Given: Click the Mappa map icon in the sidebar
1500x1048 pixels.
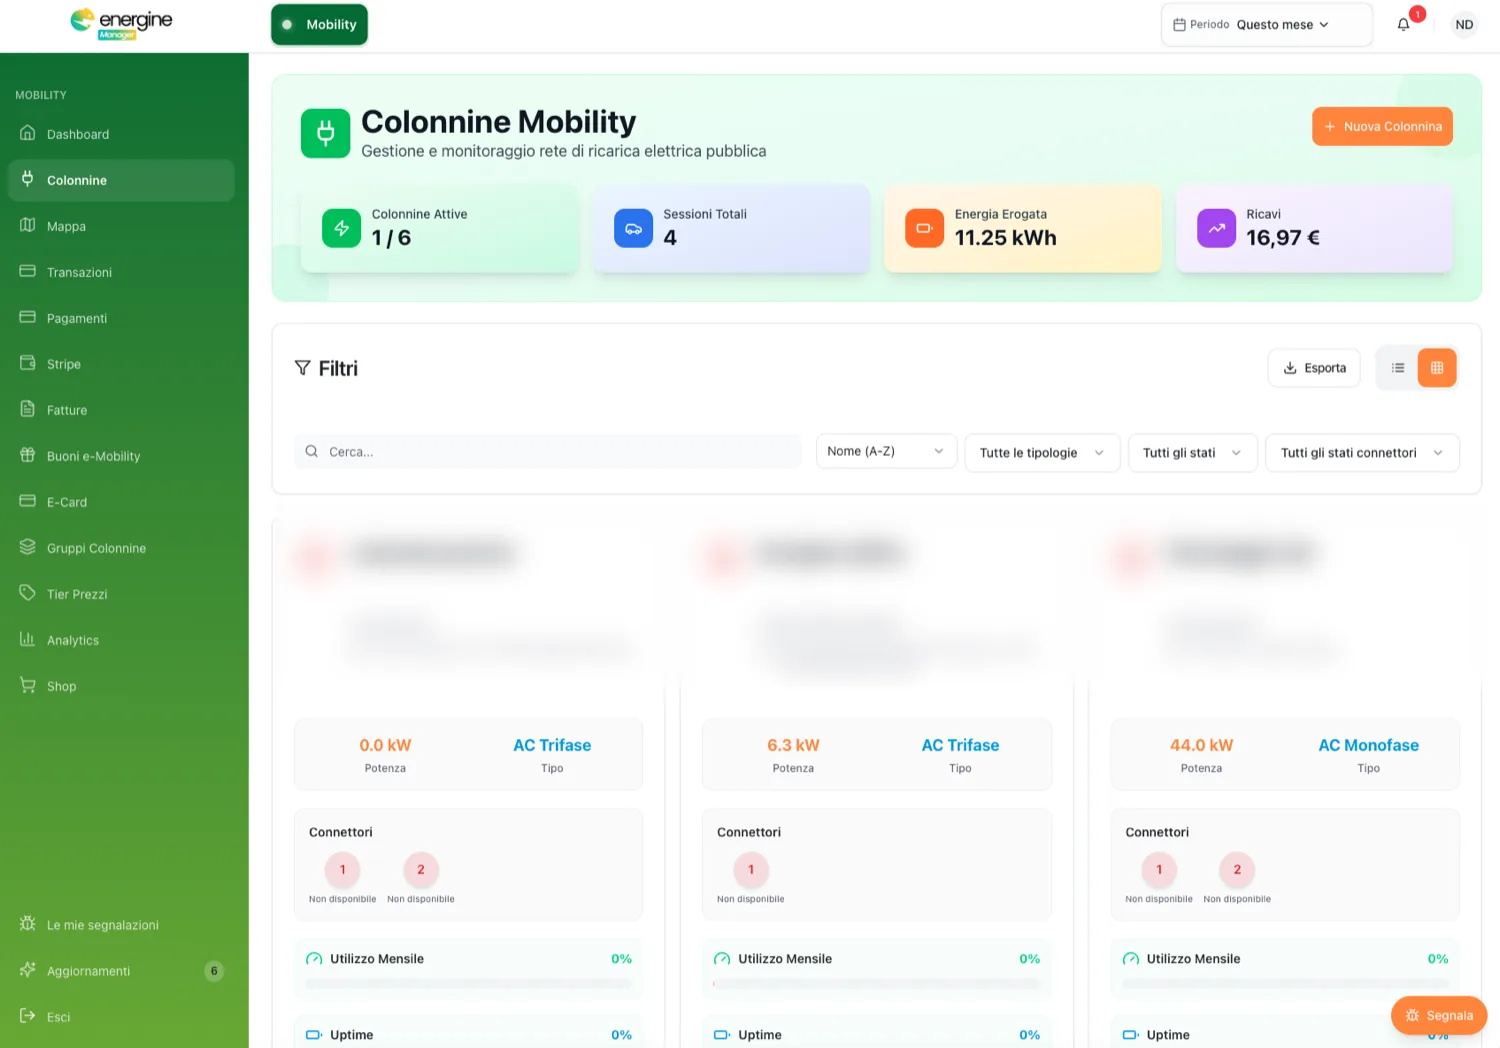Looking at the screenshot, I should pos(28,225).
